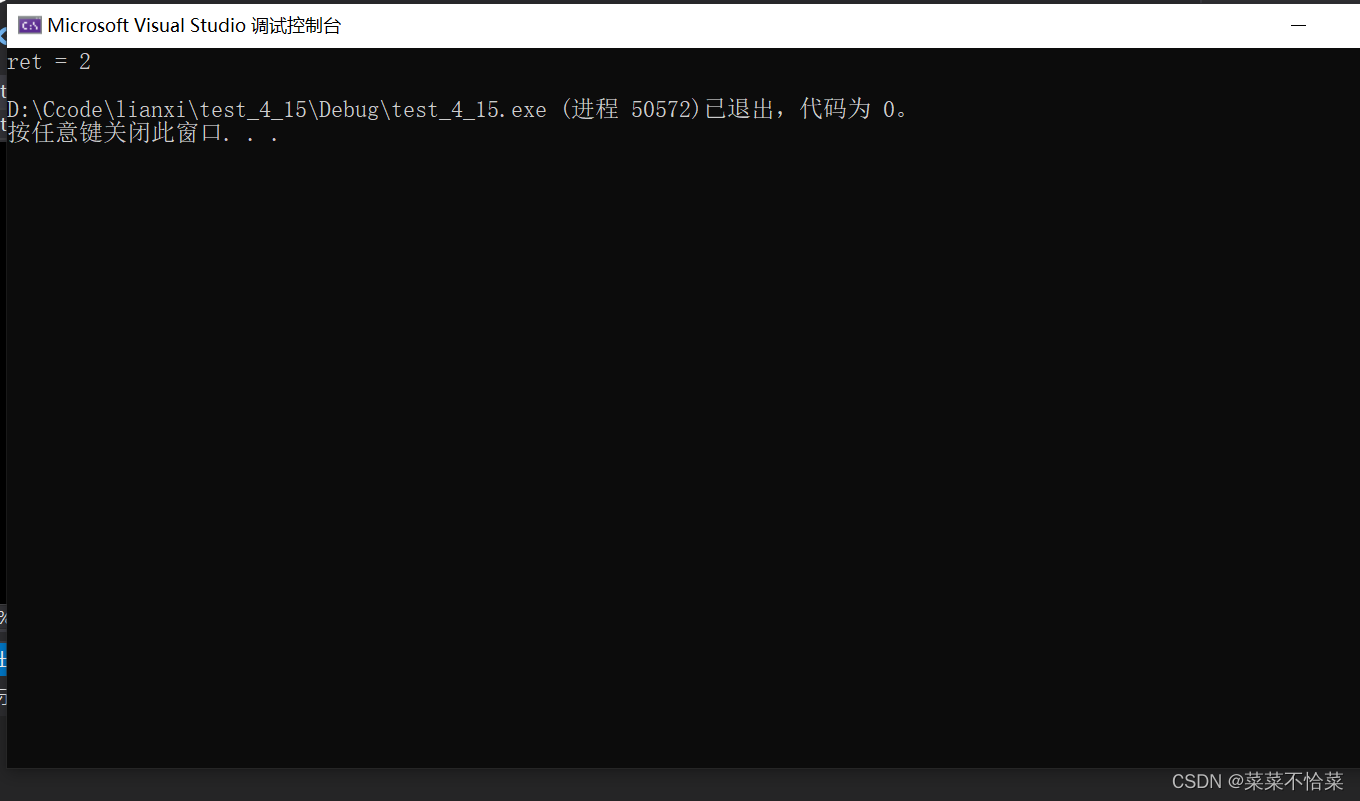Click the 已退出 exit status text
The image size is (1360, 801).
740,110
